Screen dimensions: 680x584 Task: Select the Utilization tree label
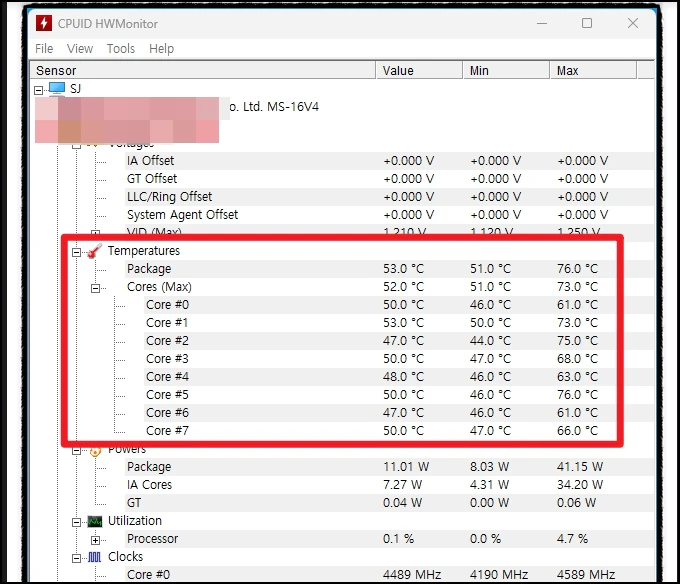tap(135, 521)
